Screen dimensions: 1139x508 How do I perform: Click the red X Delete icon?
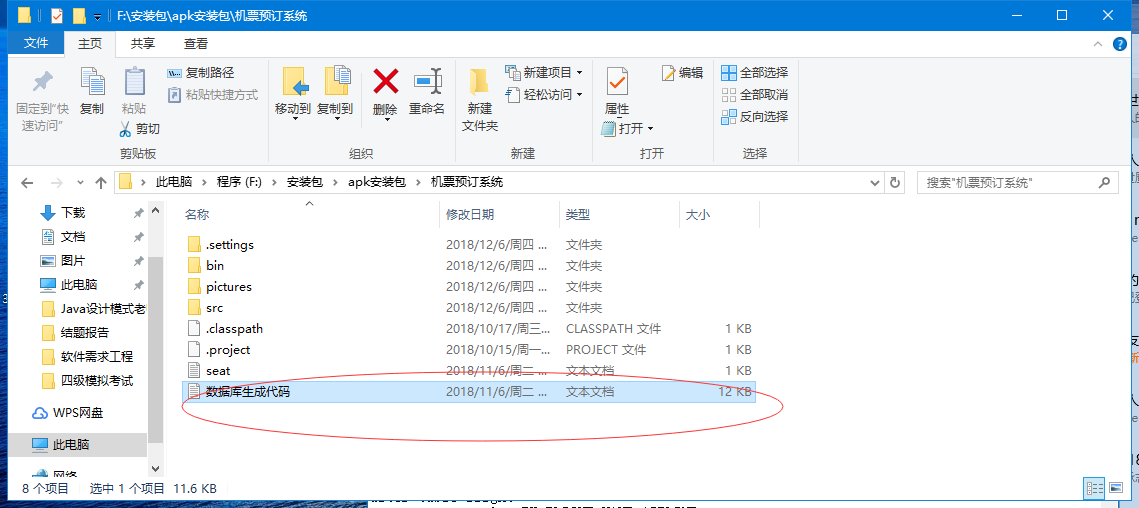385,81
